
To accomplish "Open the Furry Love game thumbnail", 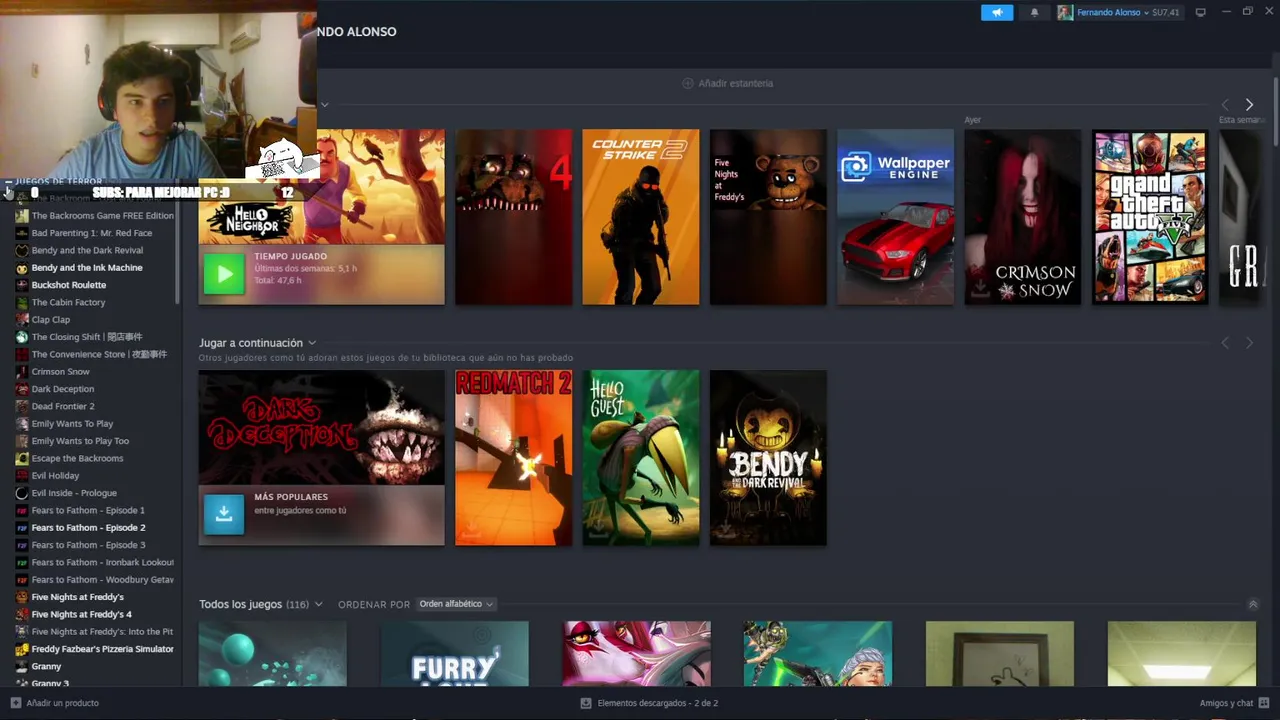I will [x=455, y=654].
